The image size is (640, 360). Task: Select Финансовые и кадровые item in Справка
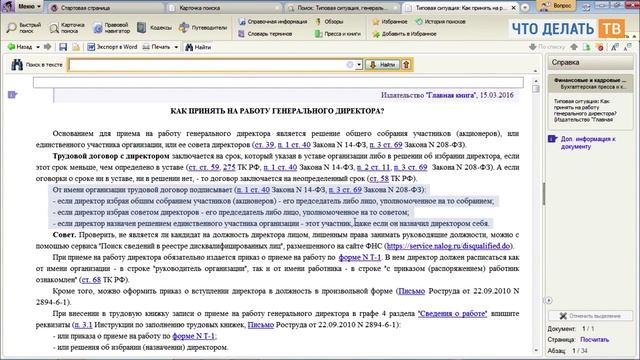(x=590, y=83)
